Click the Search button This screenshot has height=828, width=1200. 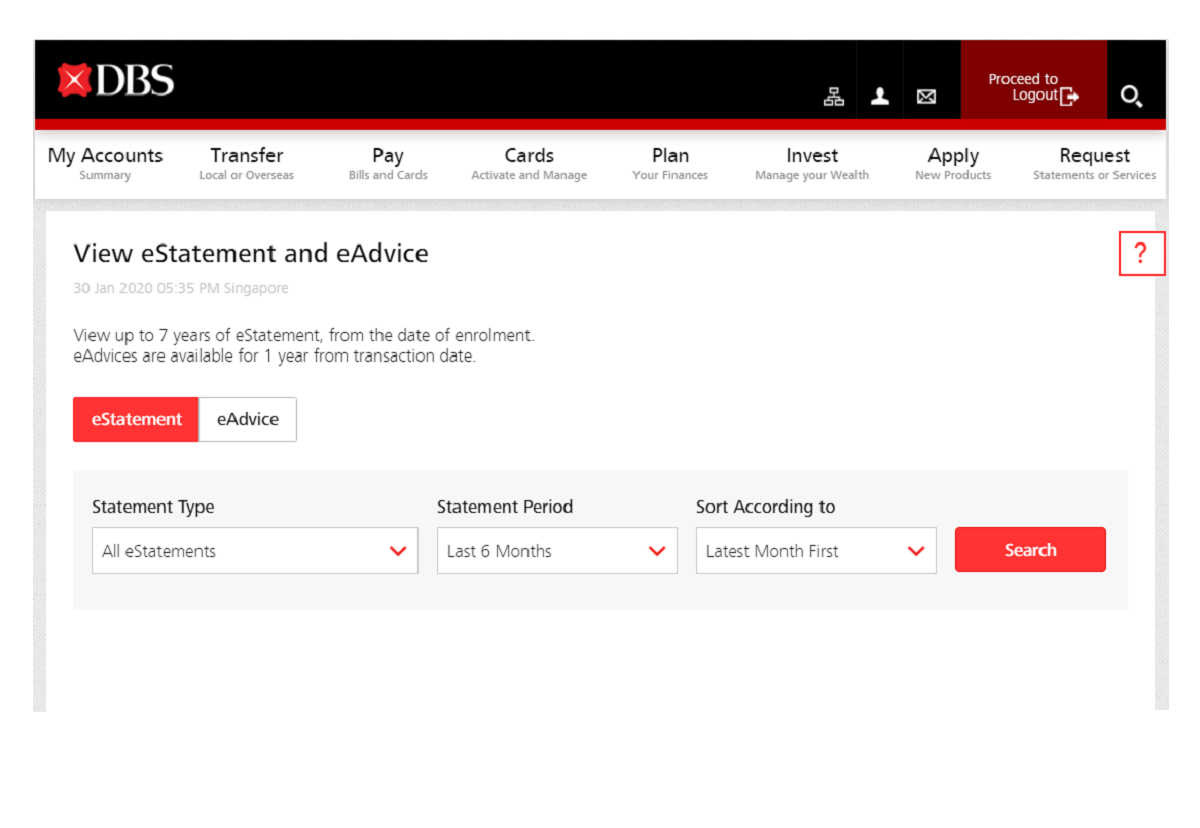1030,549
